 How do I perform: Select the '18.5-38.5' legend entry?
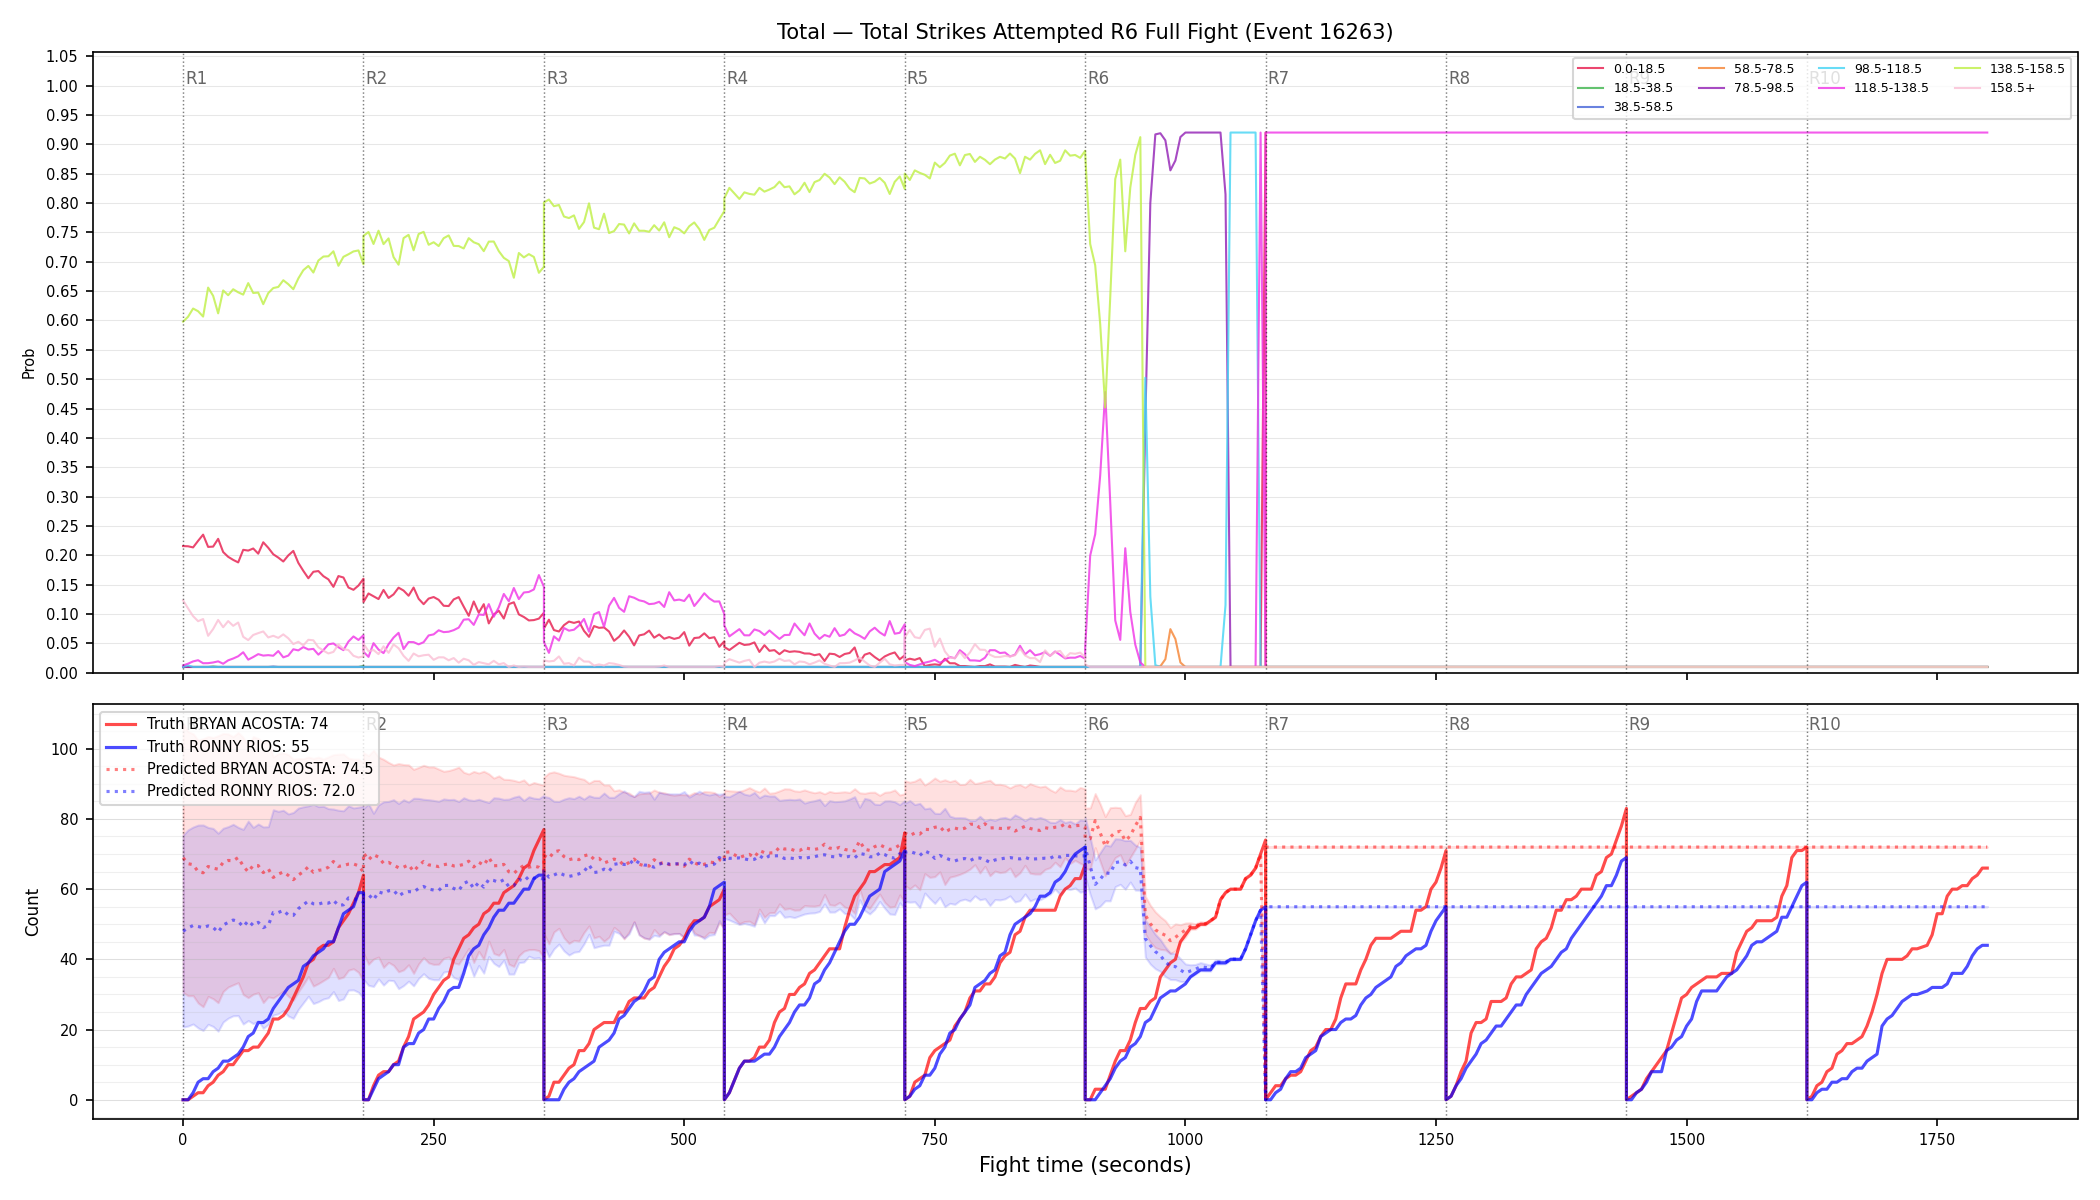(1625, 88)
